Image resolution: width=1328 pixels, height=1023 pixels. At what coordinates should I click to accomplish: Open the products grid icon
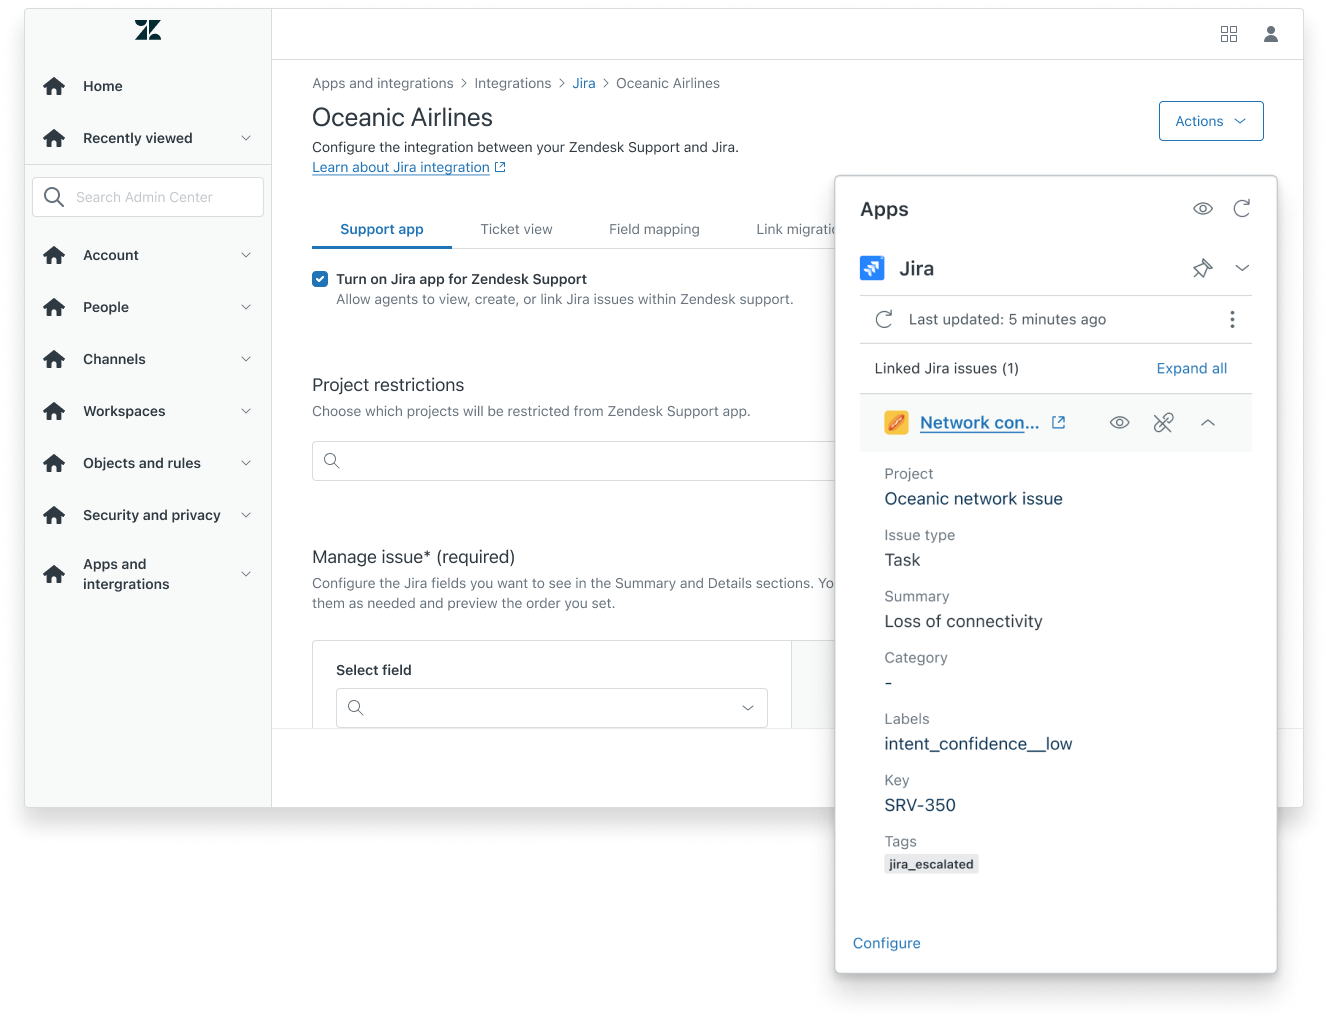[x=1229, y=34]
